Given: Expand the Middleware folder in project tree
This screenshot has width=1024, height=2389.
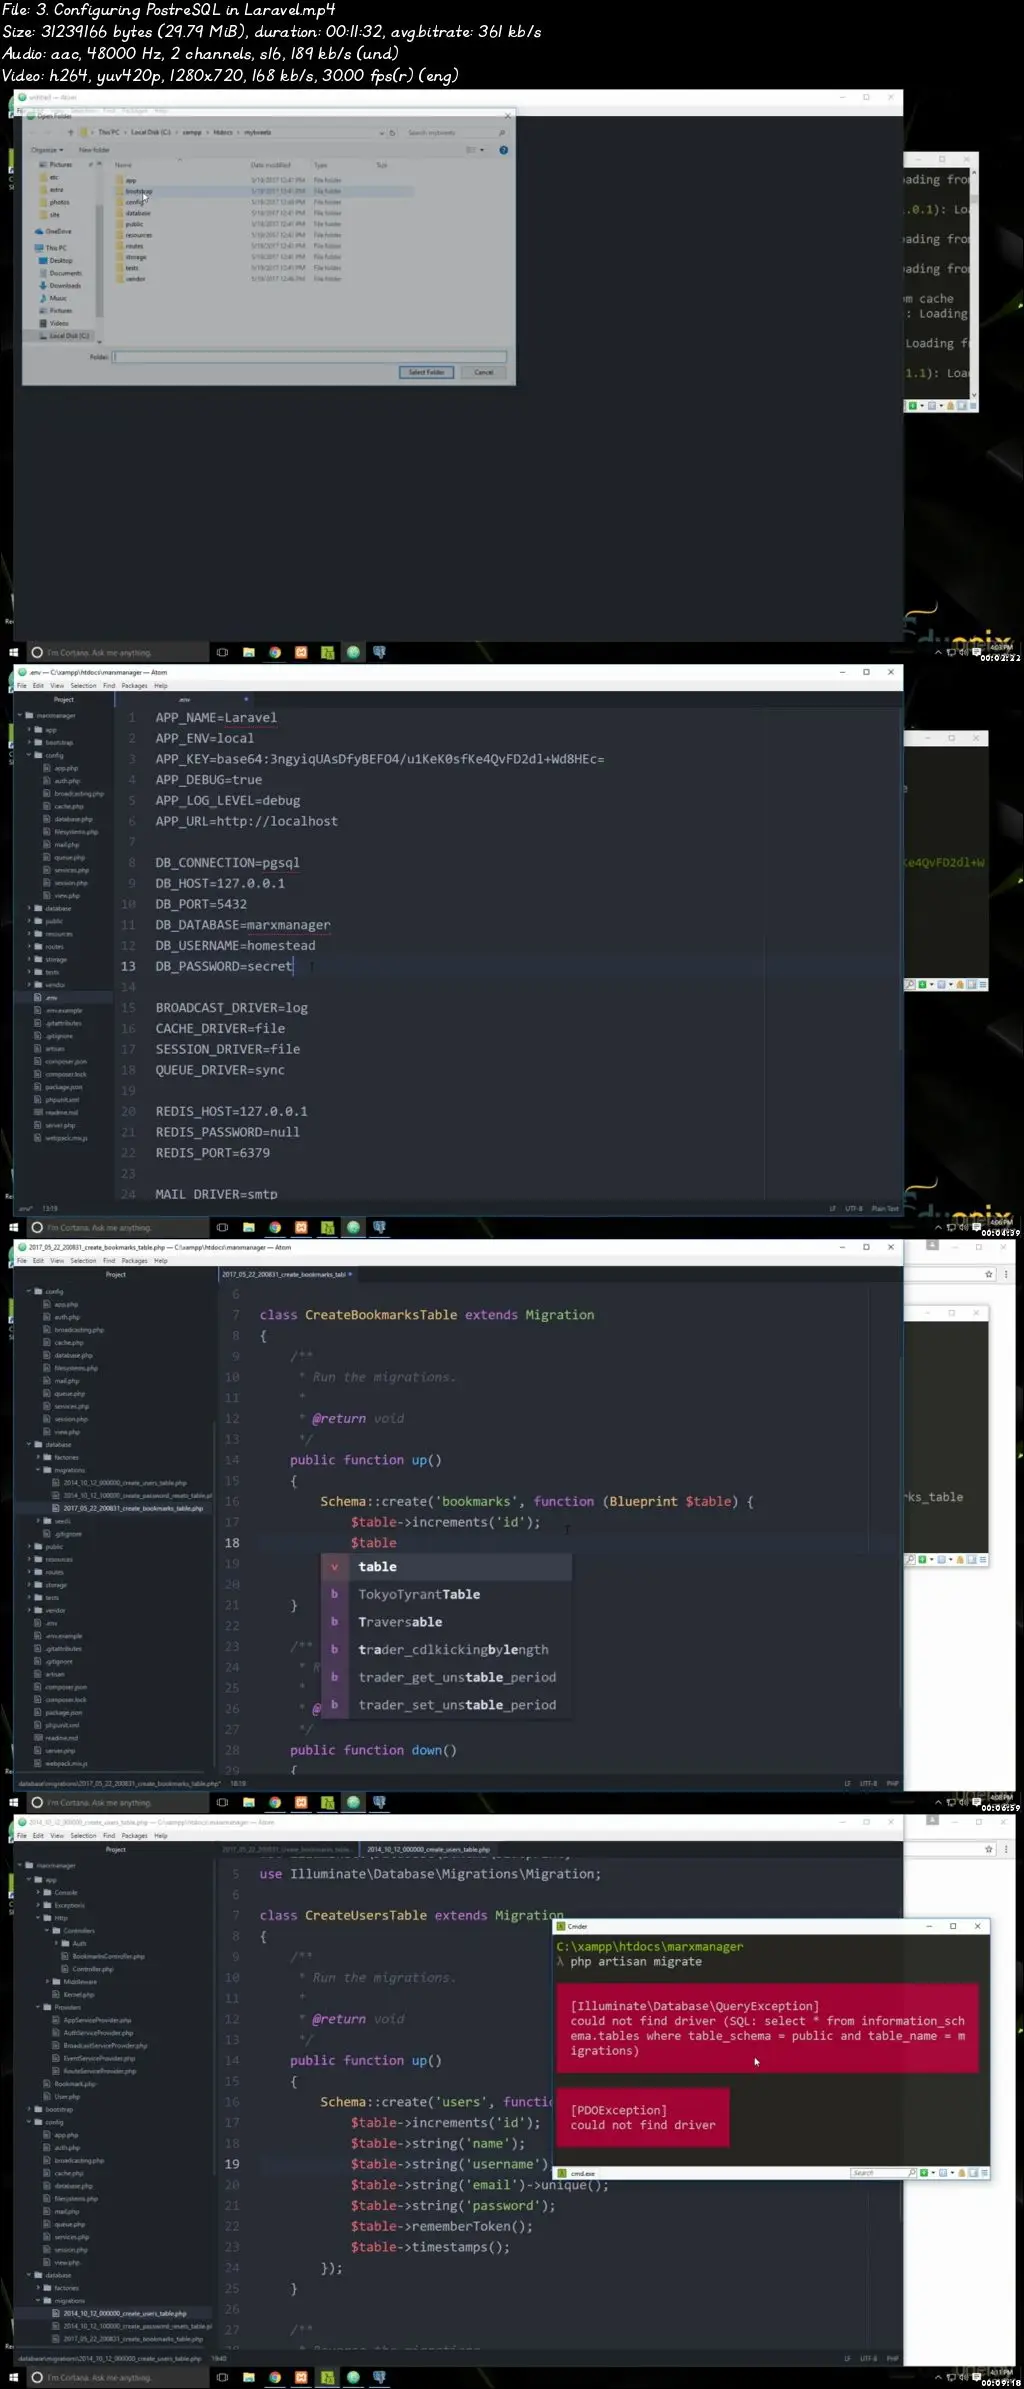Looking at the screenshot, I should pos(48,1981).
